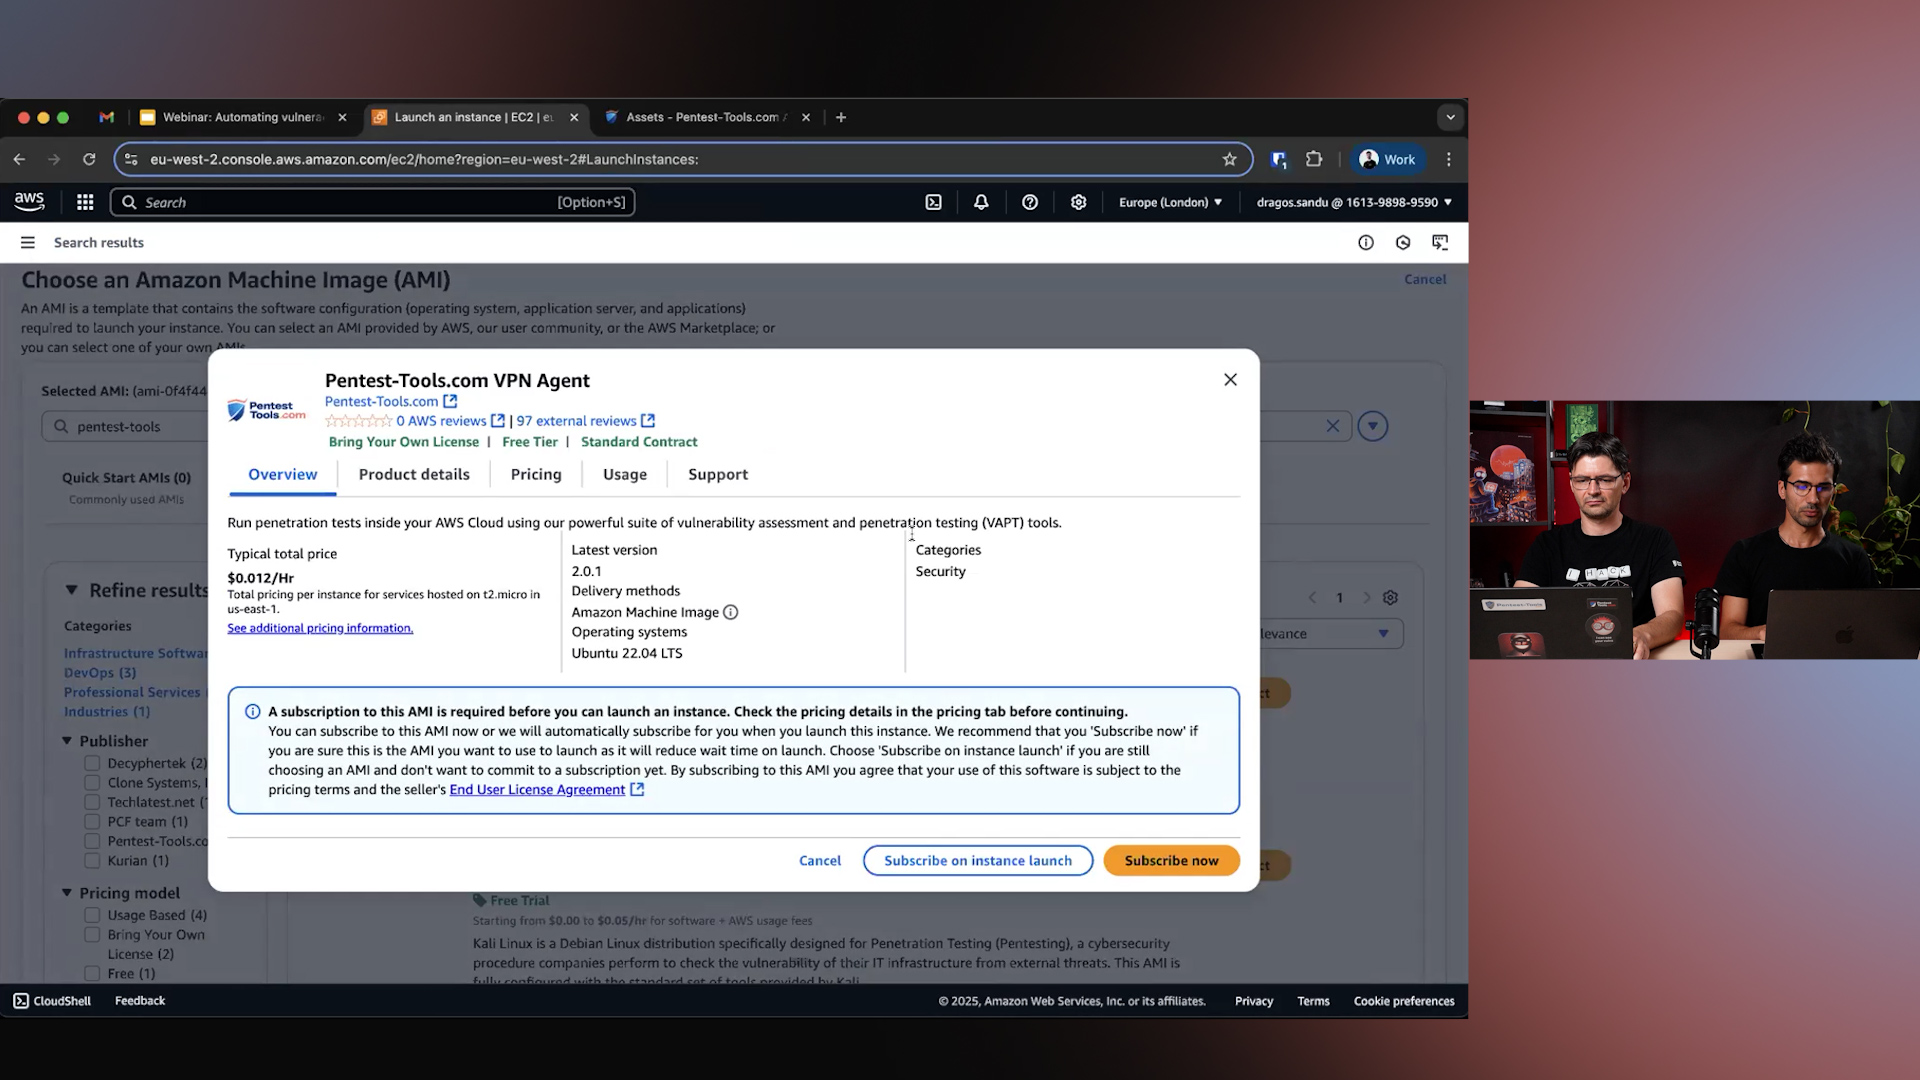Check the Decyphertek publisher filter

91,763
